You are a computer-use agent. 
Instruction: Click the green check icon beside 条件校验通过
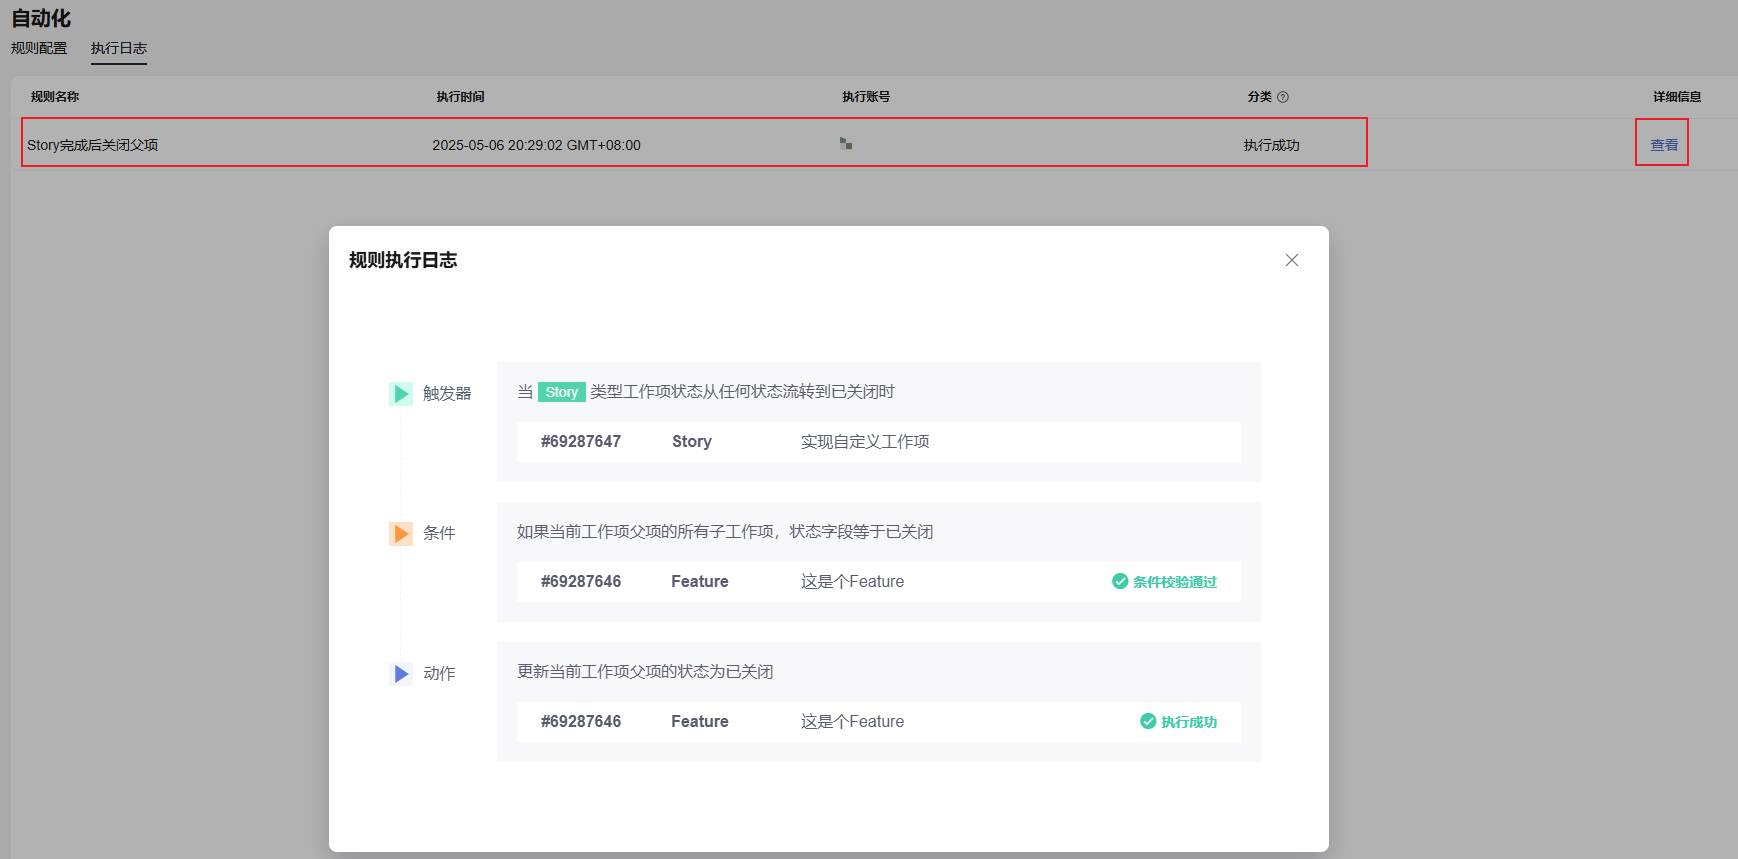coord(1120,581)
